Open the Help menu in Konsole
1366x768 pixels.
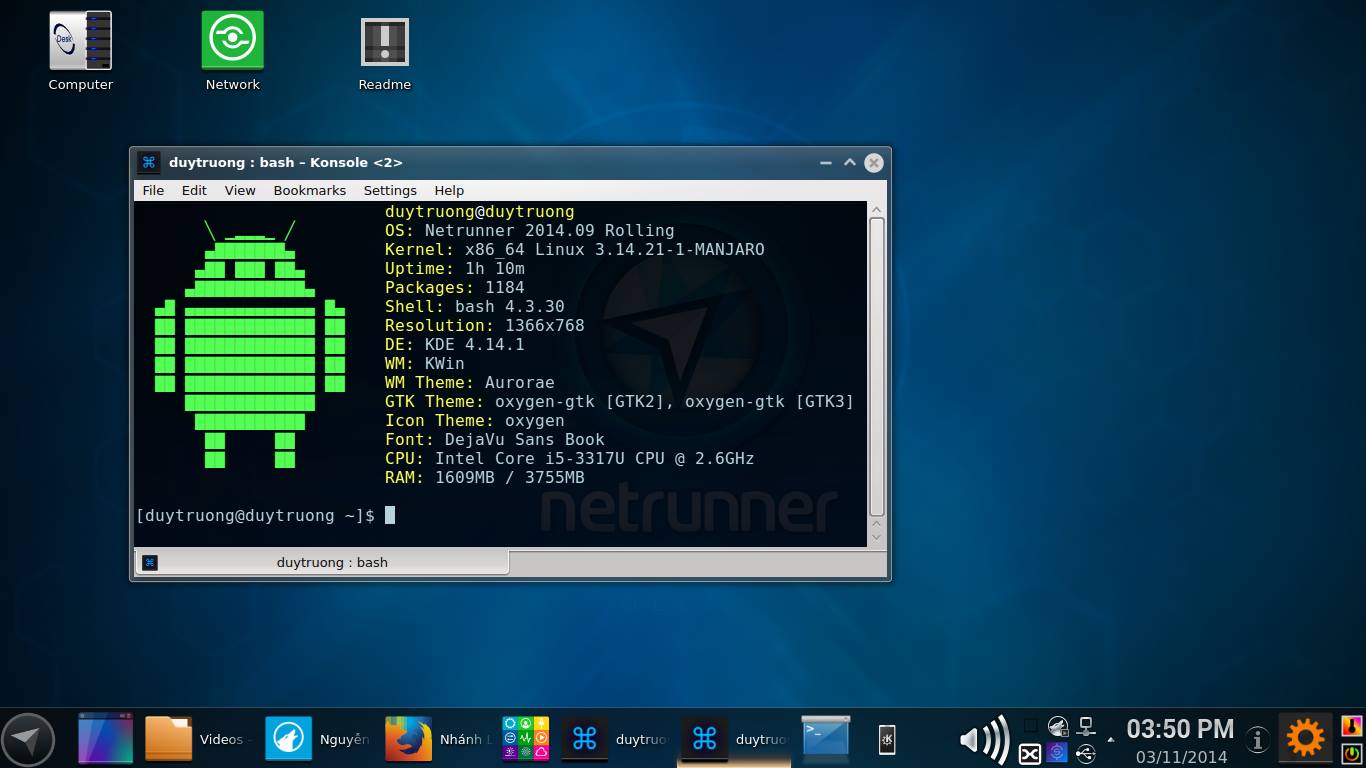(x=449, y=190)
